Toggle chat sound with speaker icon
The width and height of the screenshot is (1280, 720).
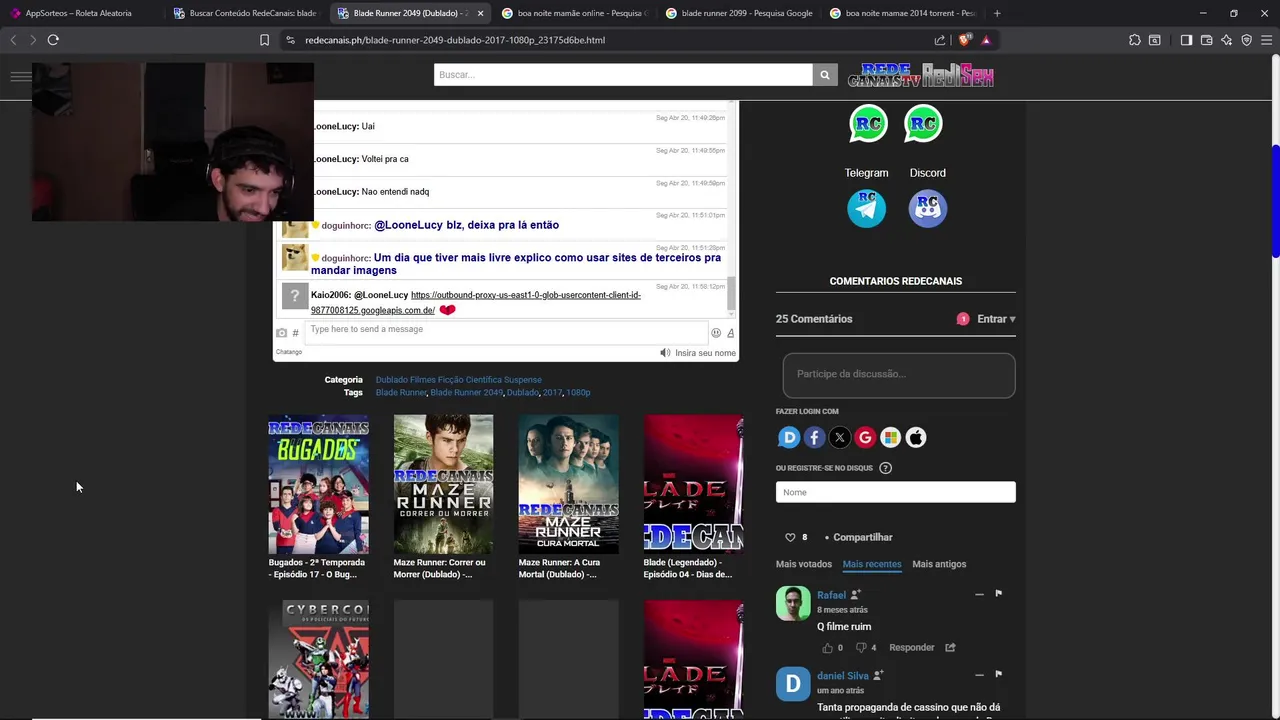point(665,353)
